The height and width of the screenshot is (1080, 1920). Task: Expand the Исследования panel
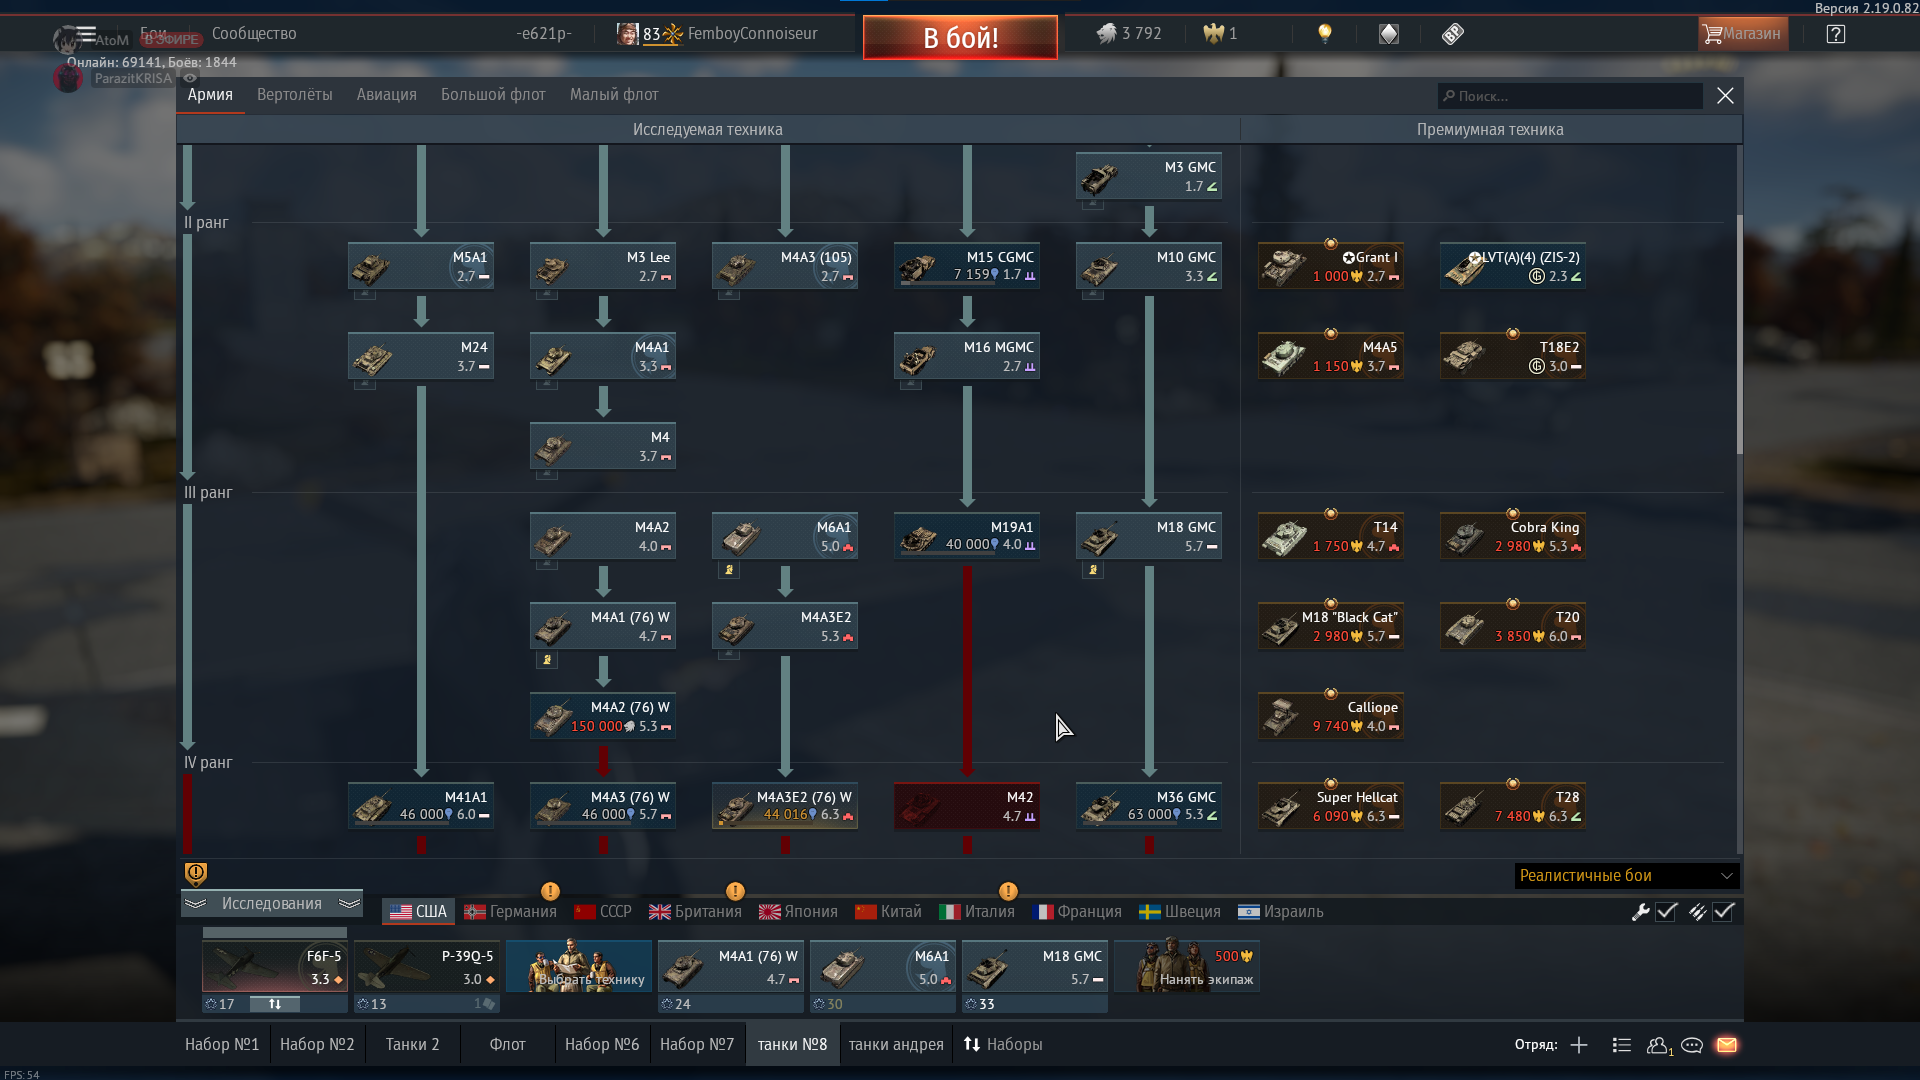[x=272, y=904]
